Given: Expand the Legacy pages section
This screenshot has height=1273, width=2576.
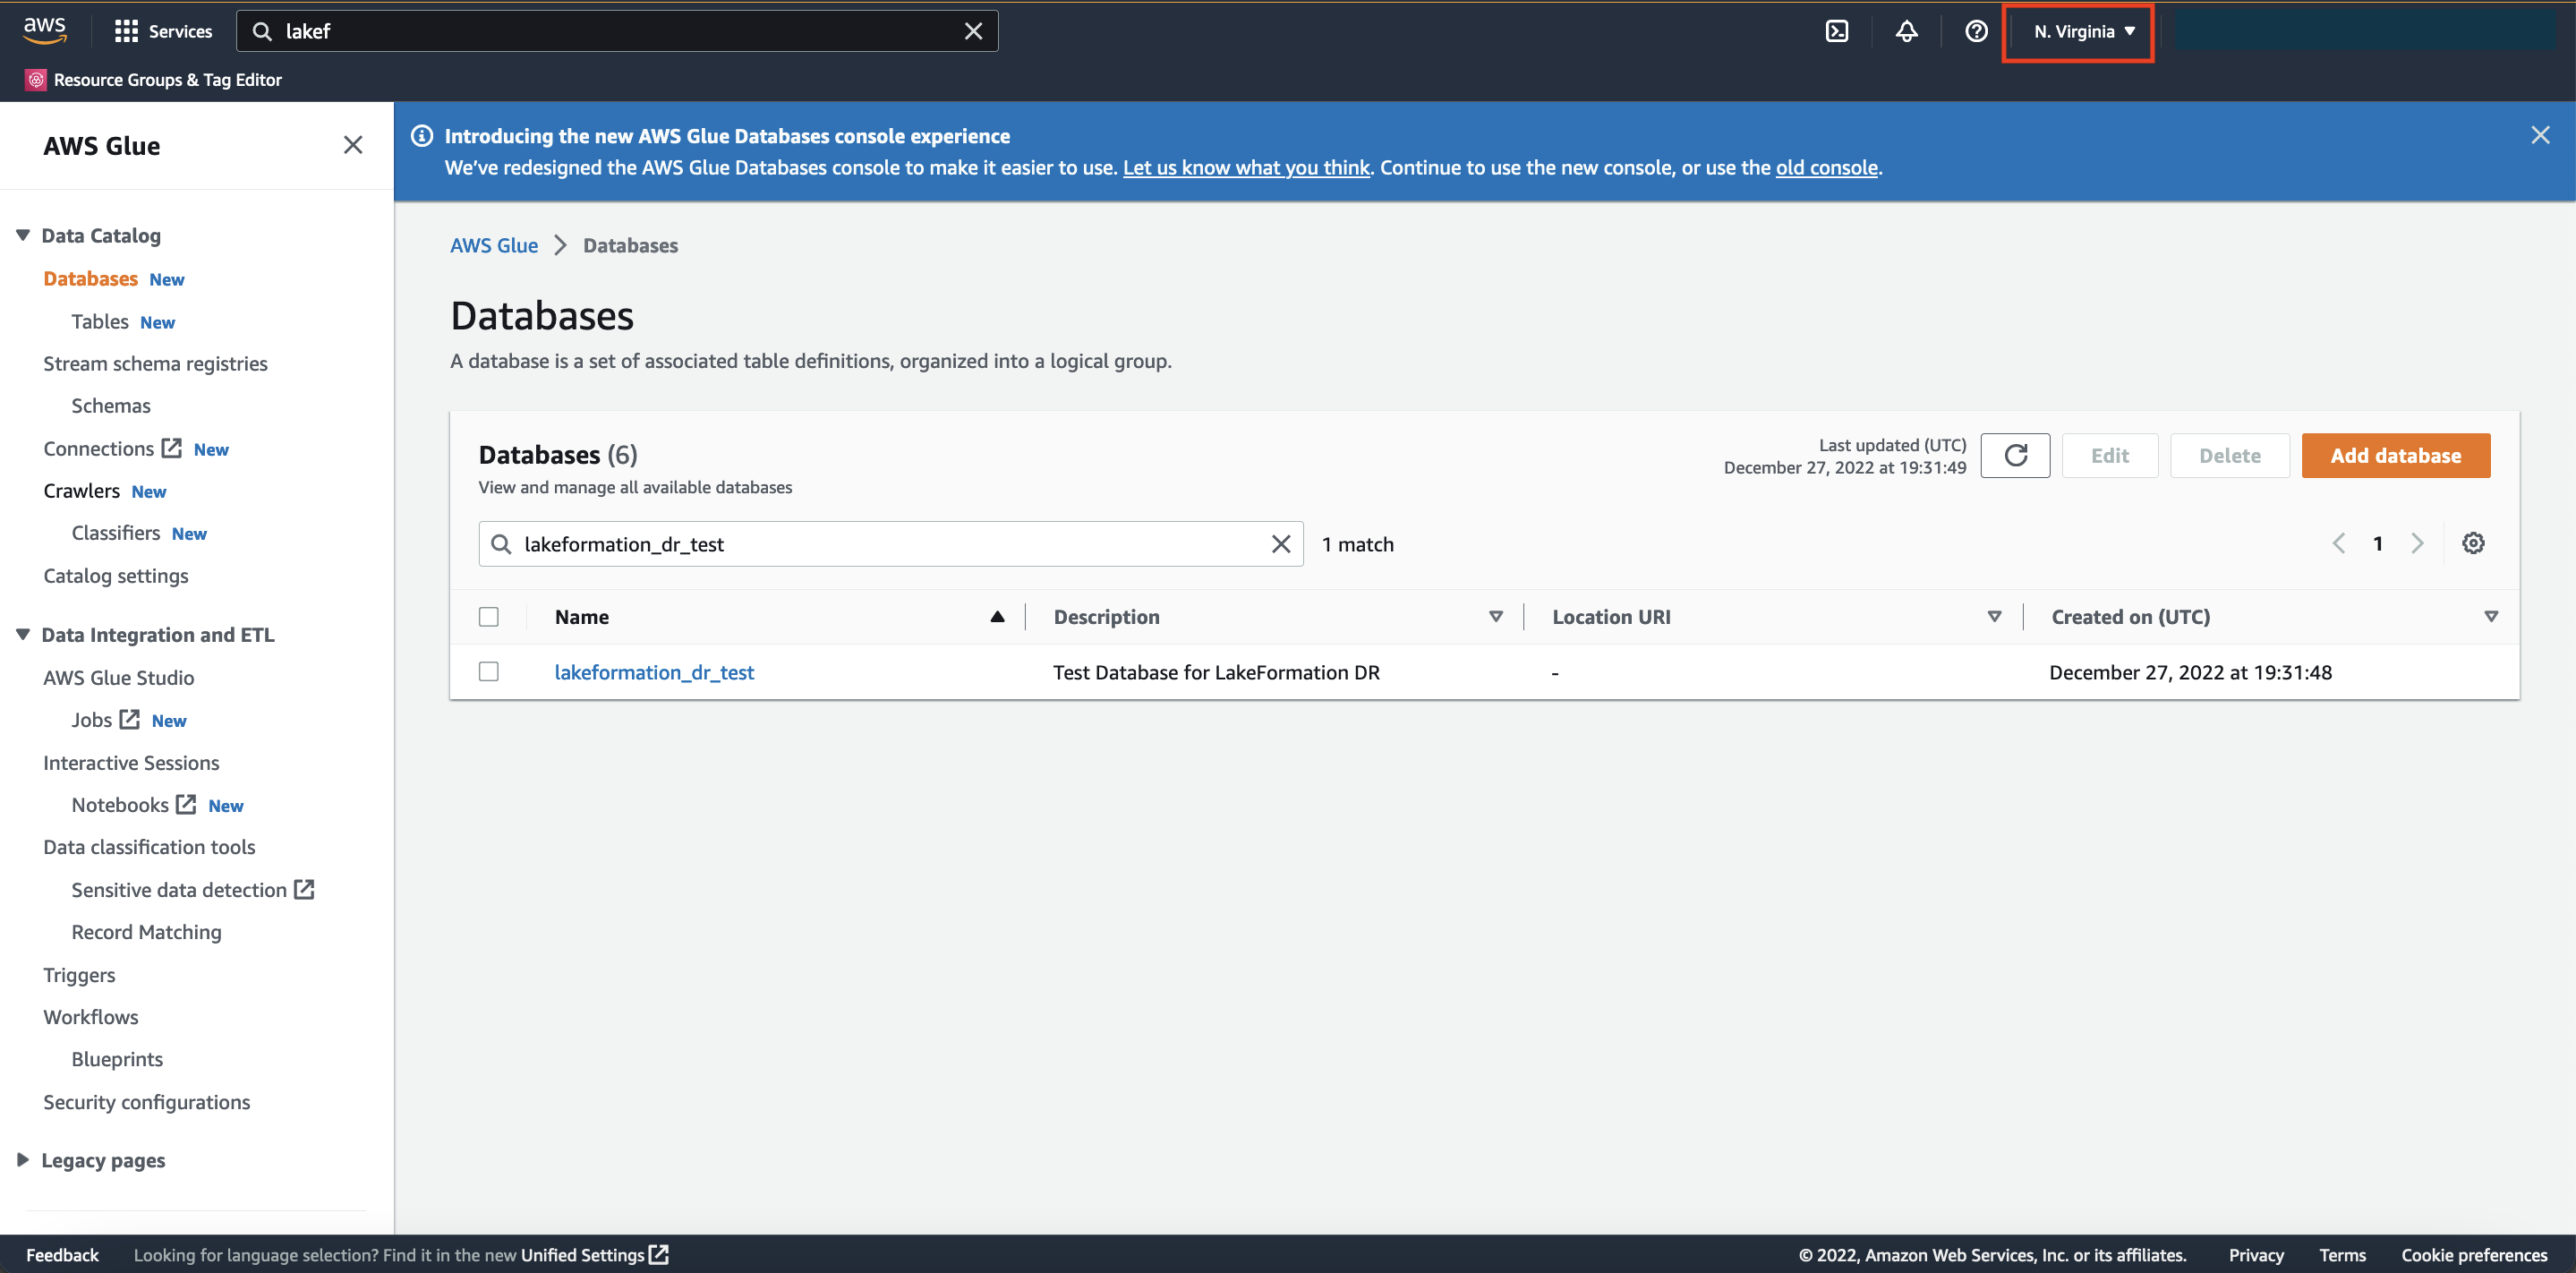Looking at the screenshot, I should 23,1160.
